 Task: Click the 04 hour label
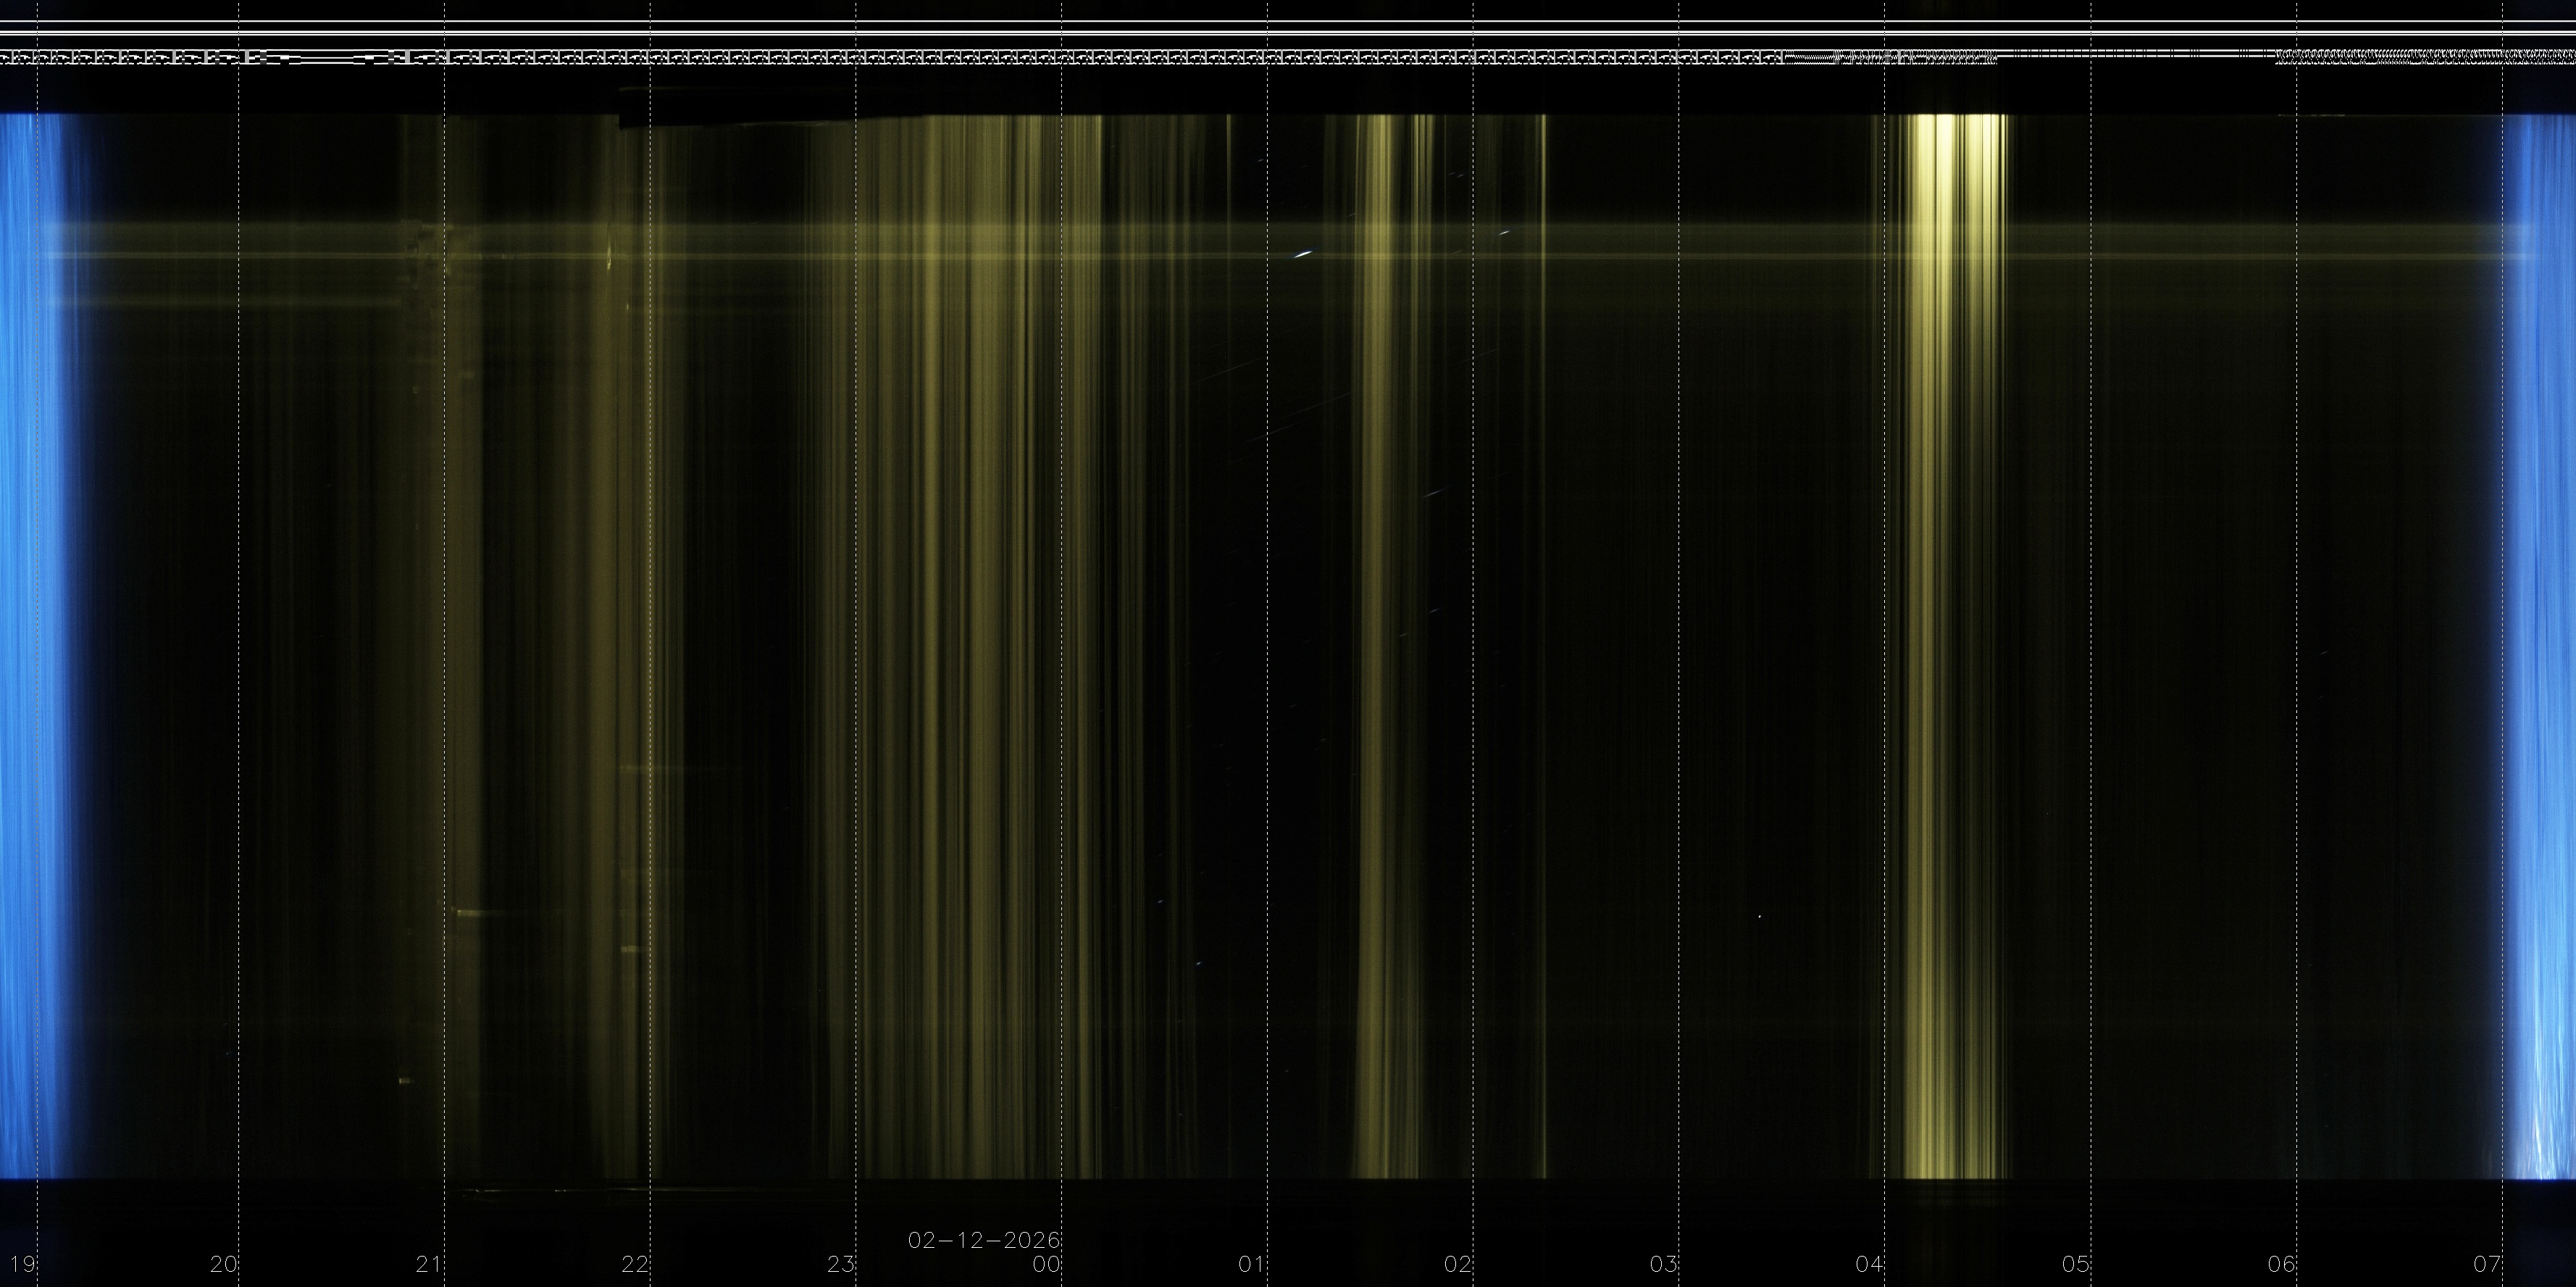coord(1869,1264)
